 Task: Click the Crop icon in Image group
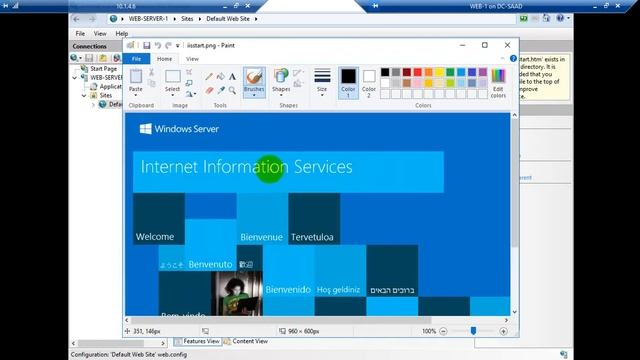[189, 72]
